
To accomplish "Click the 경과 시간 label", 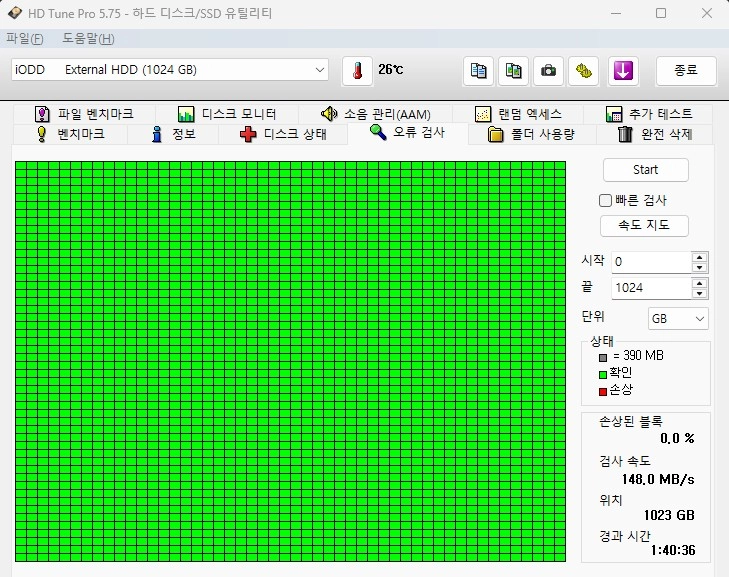I will pyautogui.click(x=624, y=536).
